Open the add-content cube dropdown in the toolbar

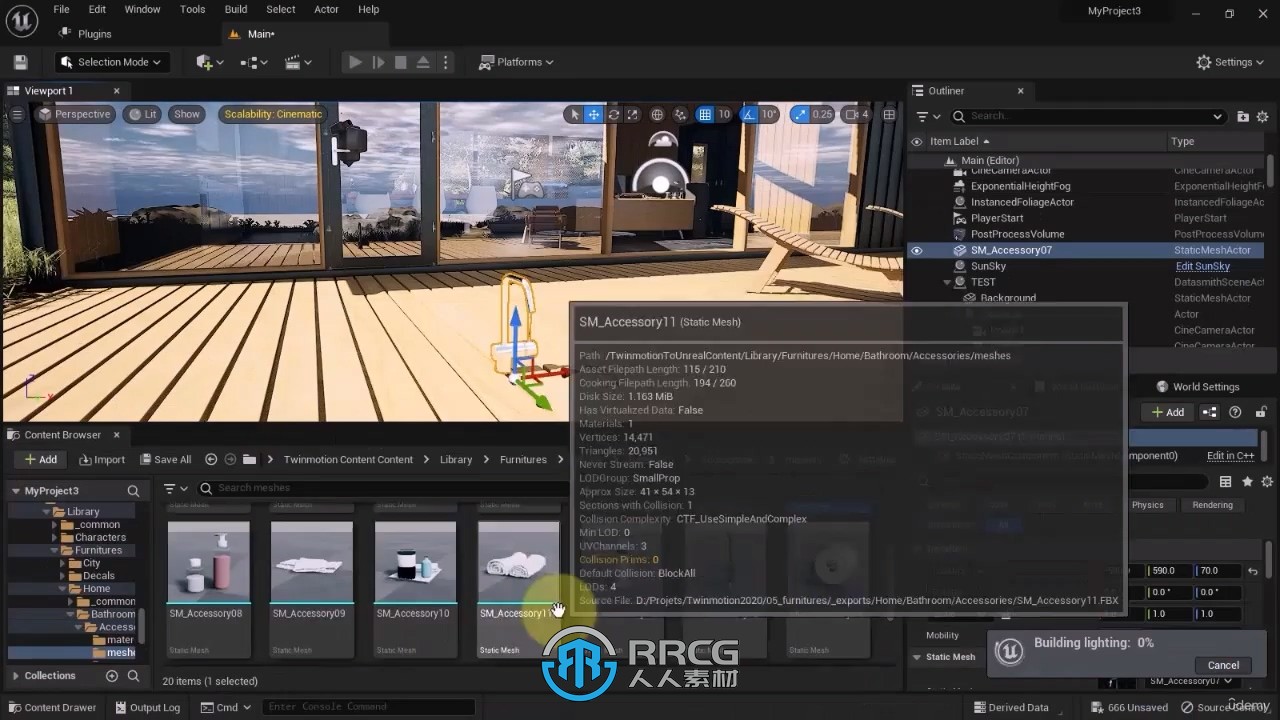coord(209,62)
